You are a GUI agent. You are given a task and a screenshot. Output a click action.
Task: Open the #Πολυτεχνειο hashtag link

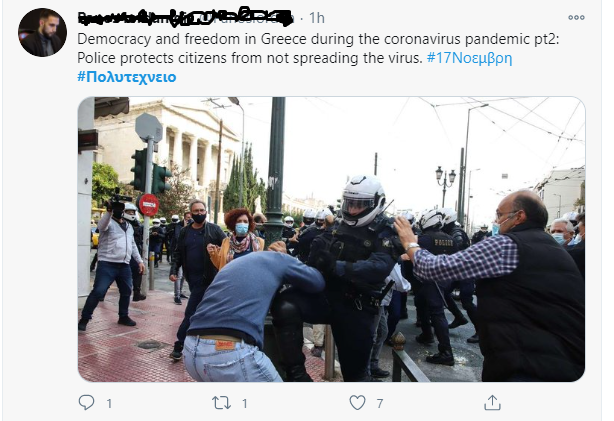[126, 77]
